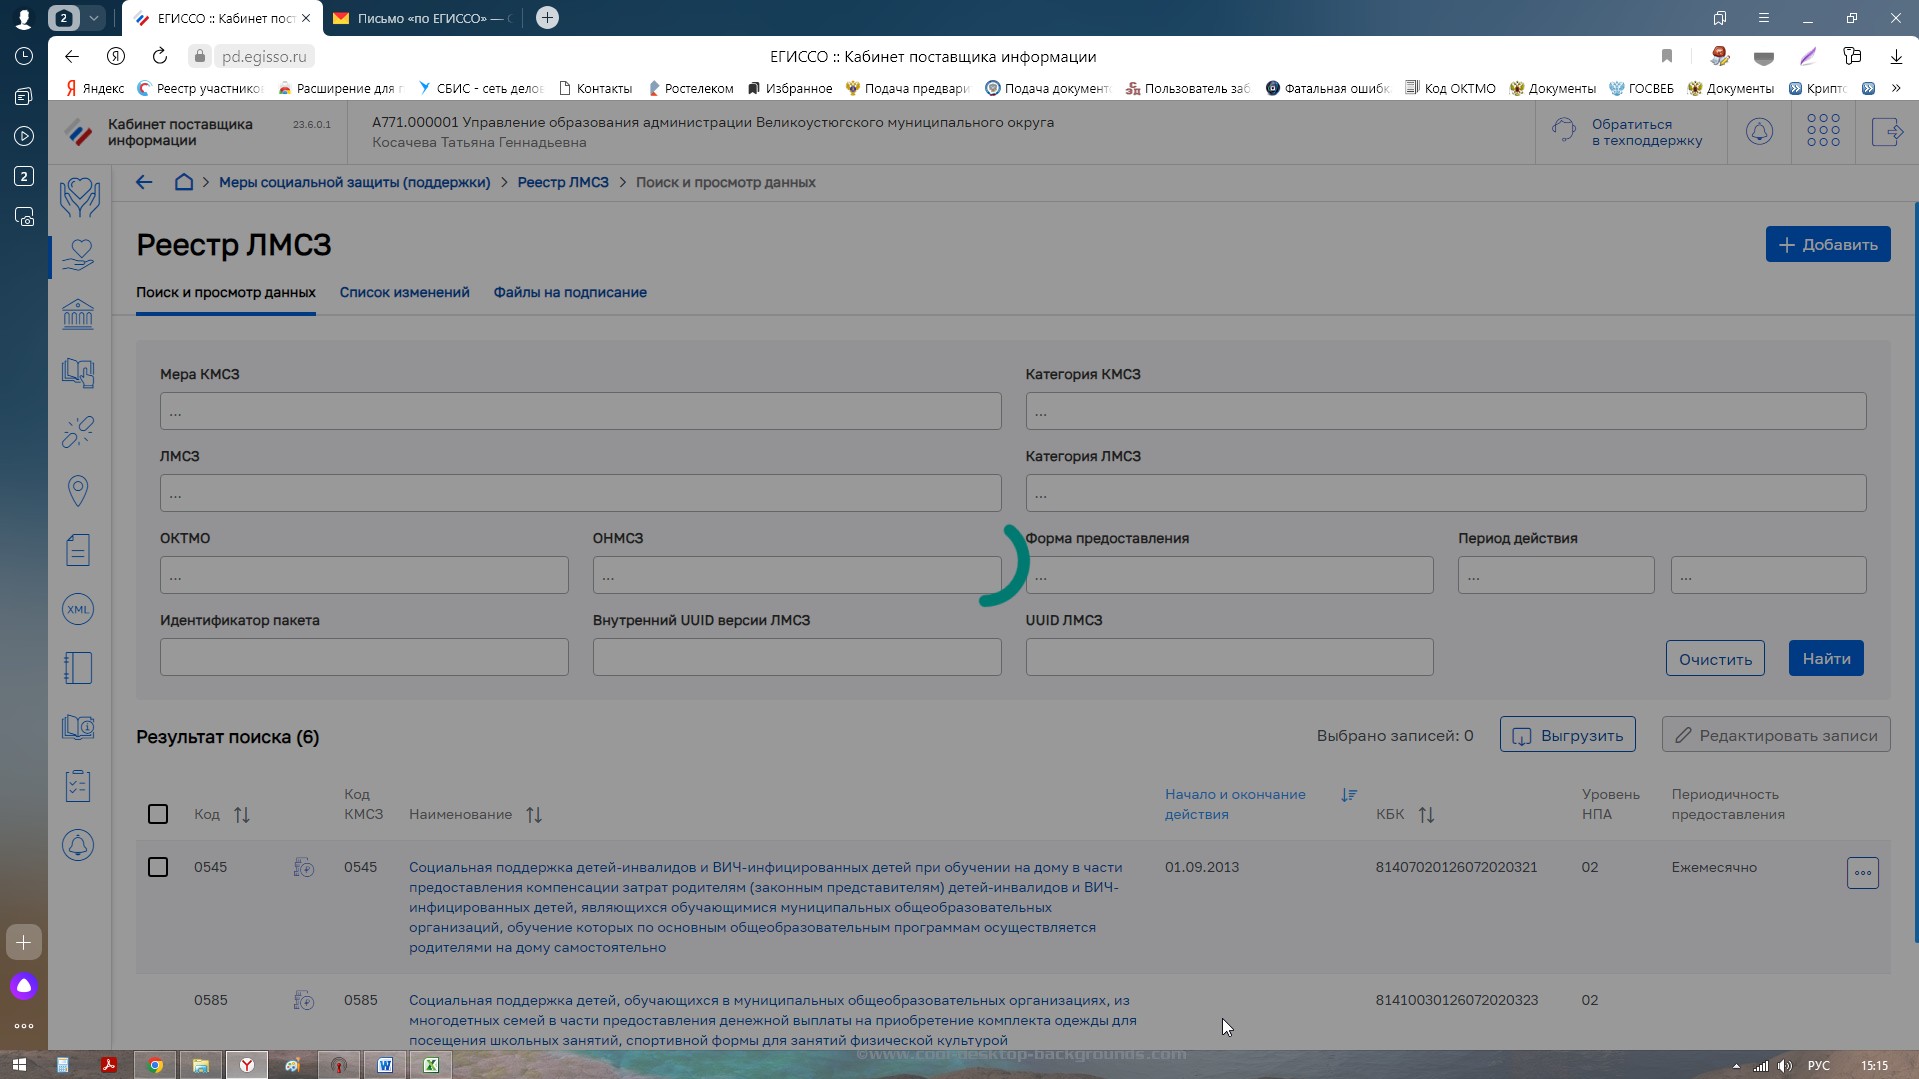Open three-dot actions menu for row 0545
This screenshot has width=1919, height=1079.
(1862, 873)
